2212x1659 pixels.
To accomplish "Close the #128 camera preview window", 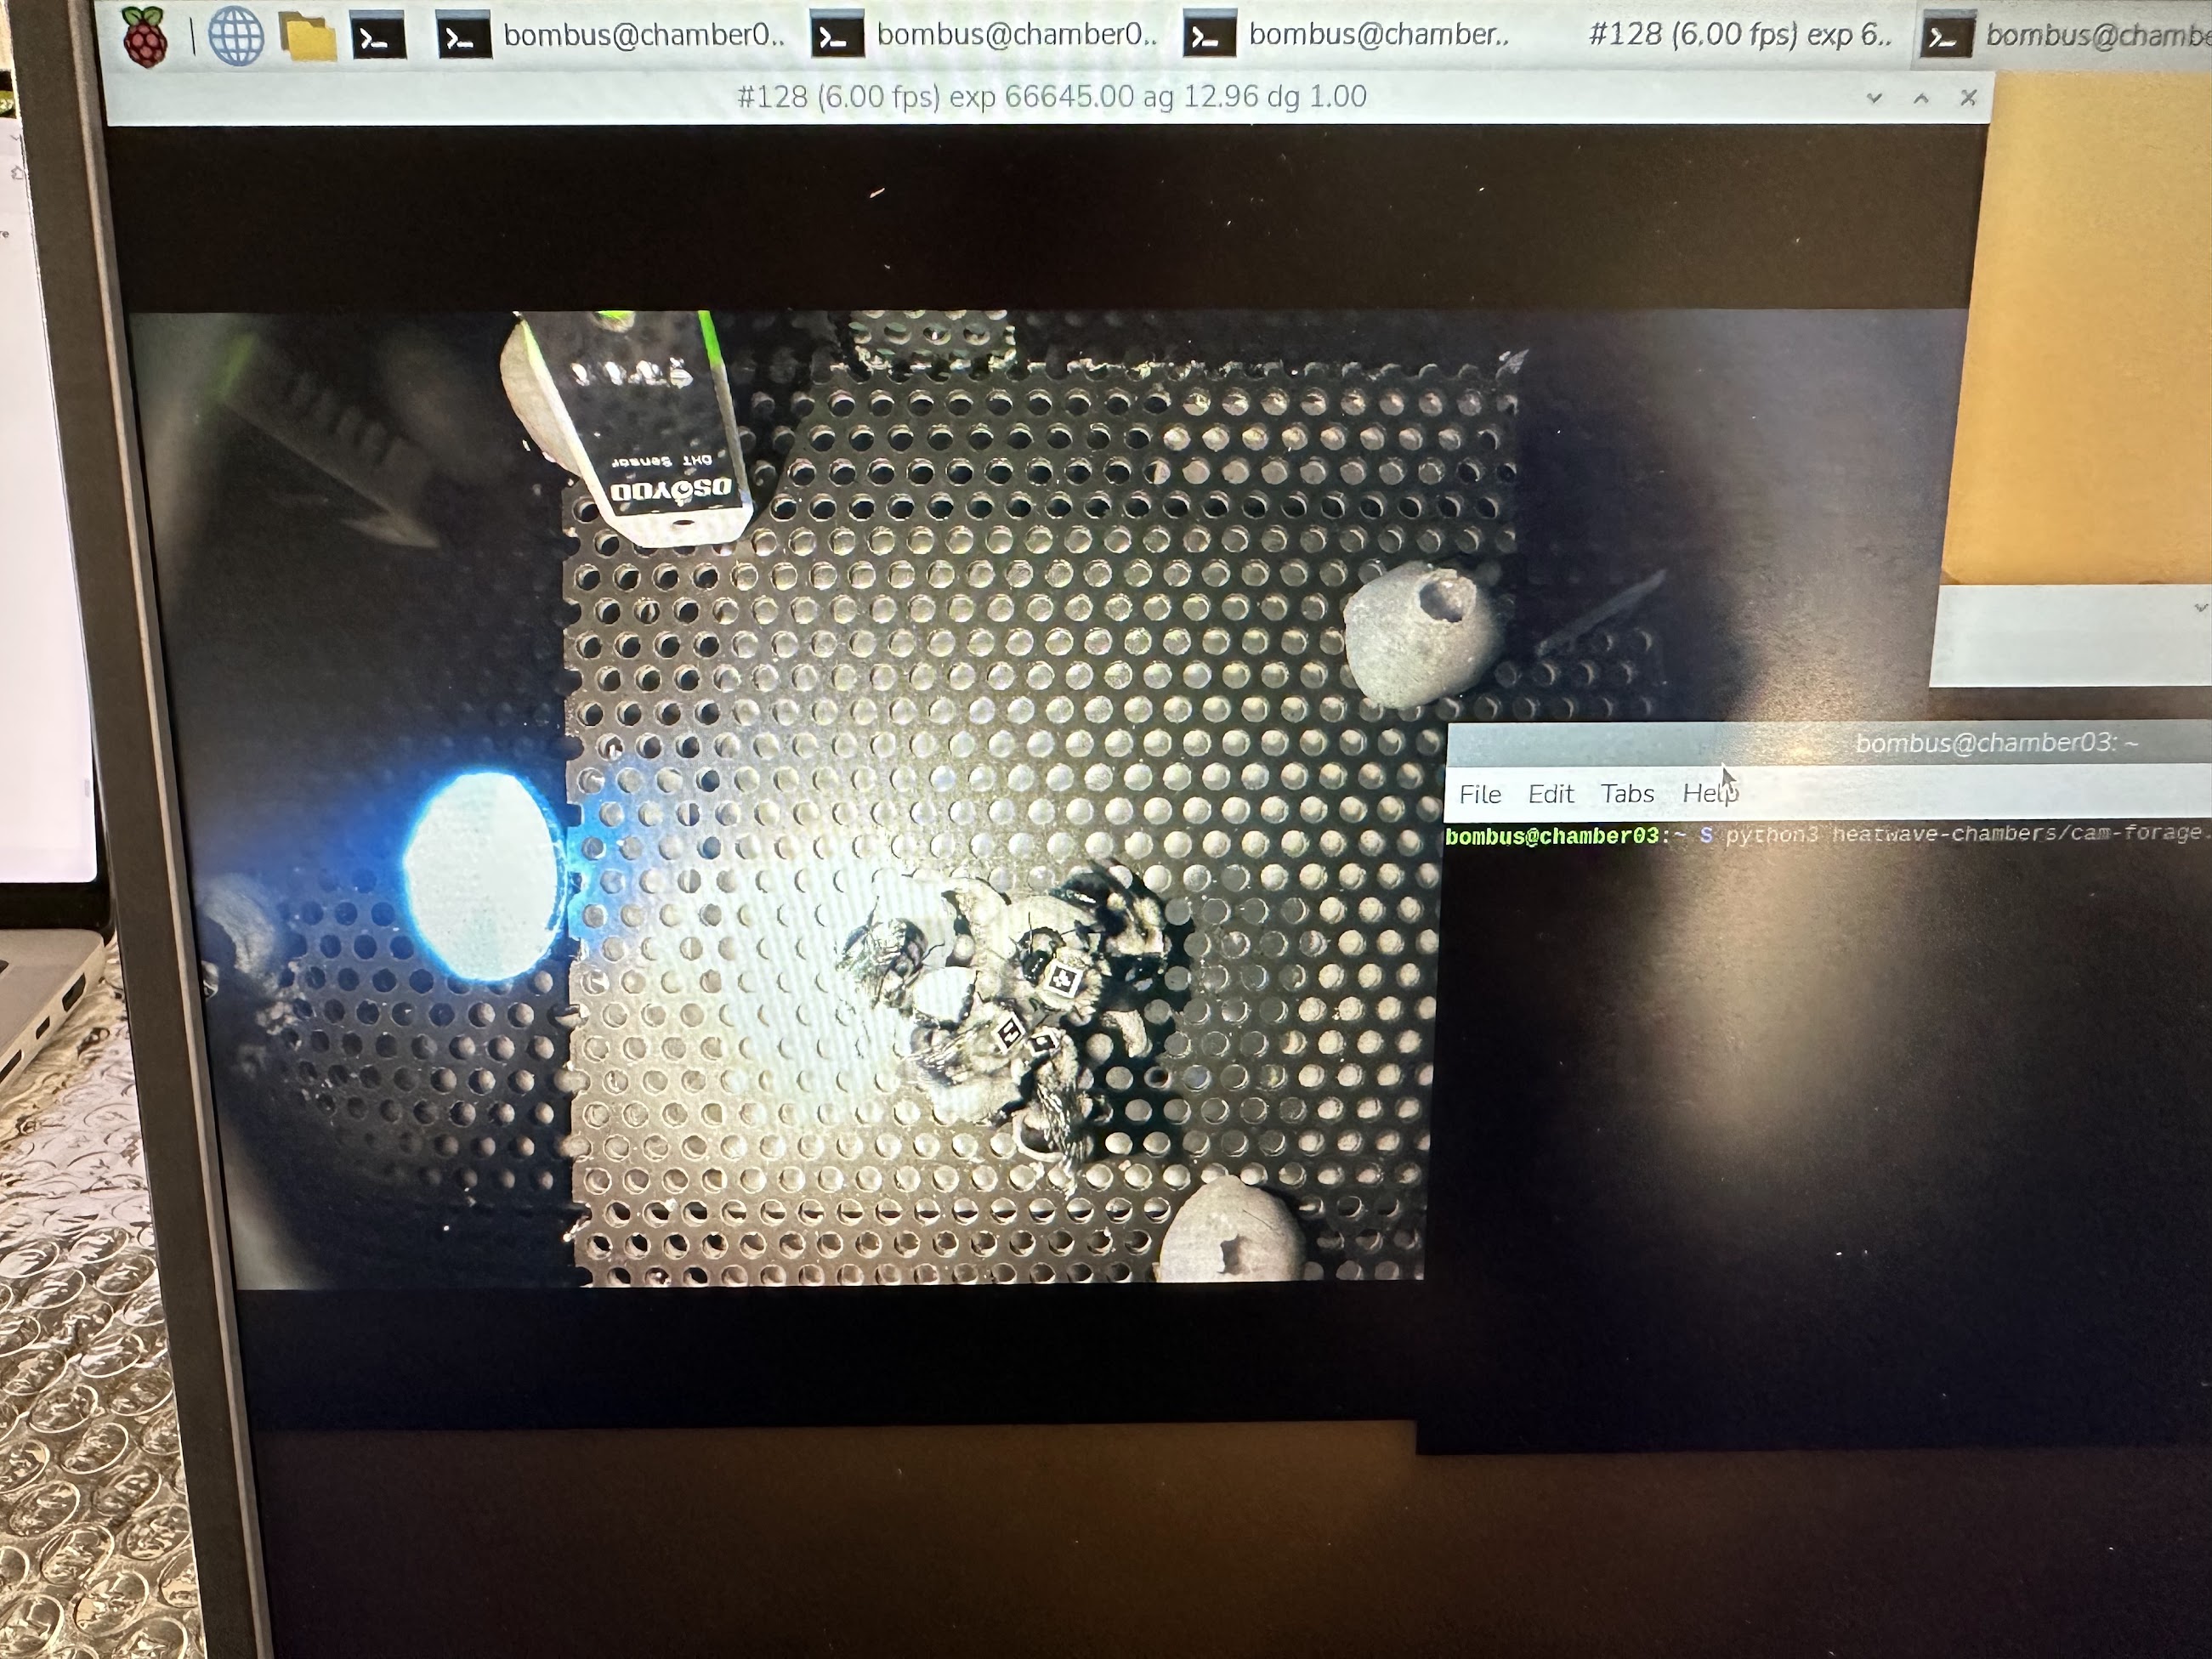I will click(x=1968, y=98).
